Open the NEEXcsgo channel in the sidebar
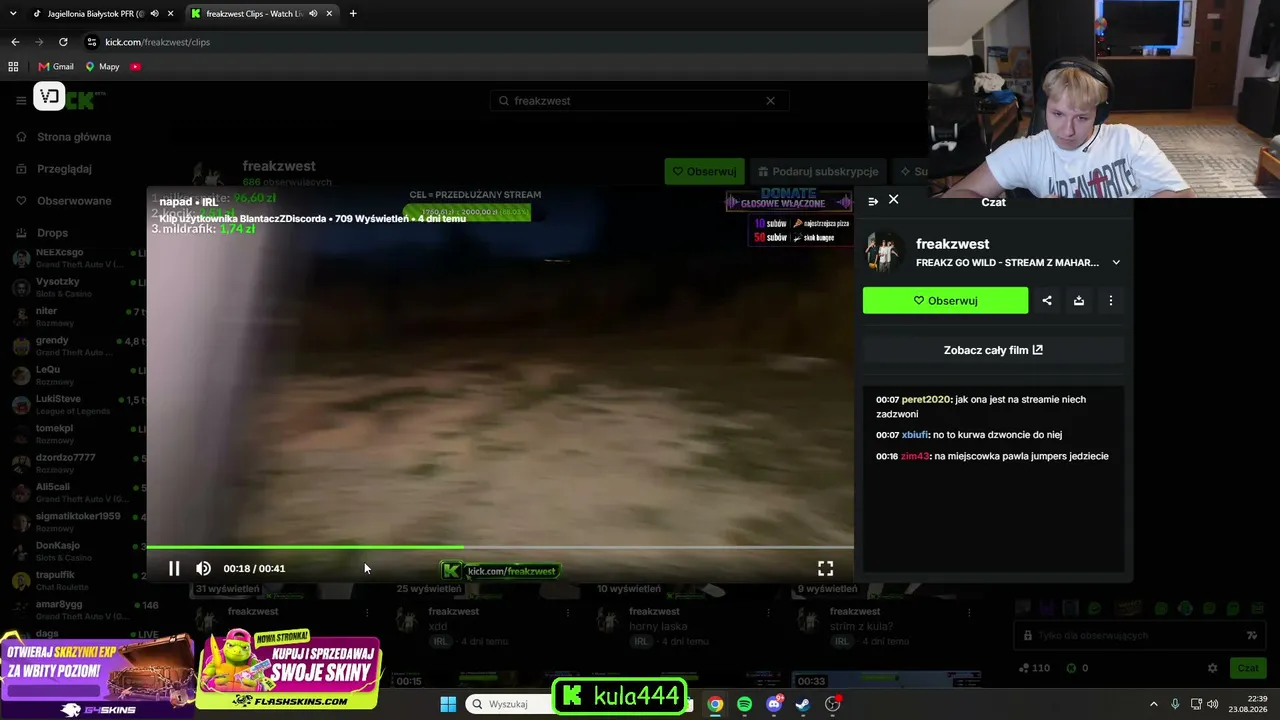 [75, 258]
